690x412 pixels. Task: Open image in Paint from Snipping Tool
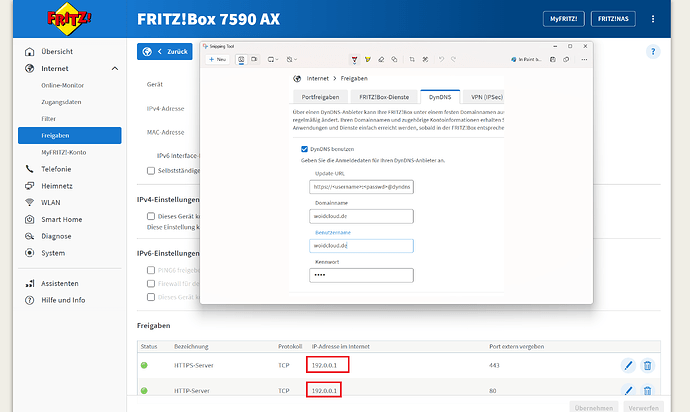526,59
